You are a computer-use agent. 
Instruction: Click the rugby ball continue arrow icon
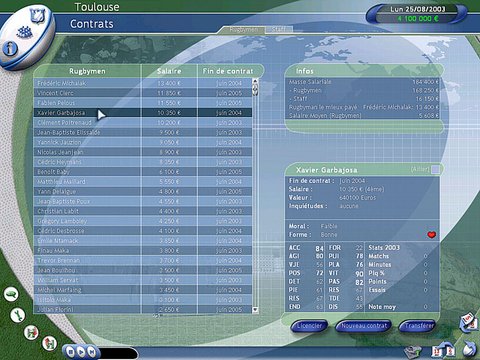click(x=469, y=349)
